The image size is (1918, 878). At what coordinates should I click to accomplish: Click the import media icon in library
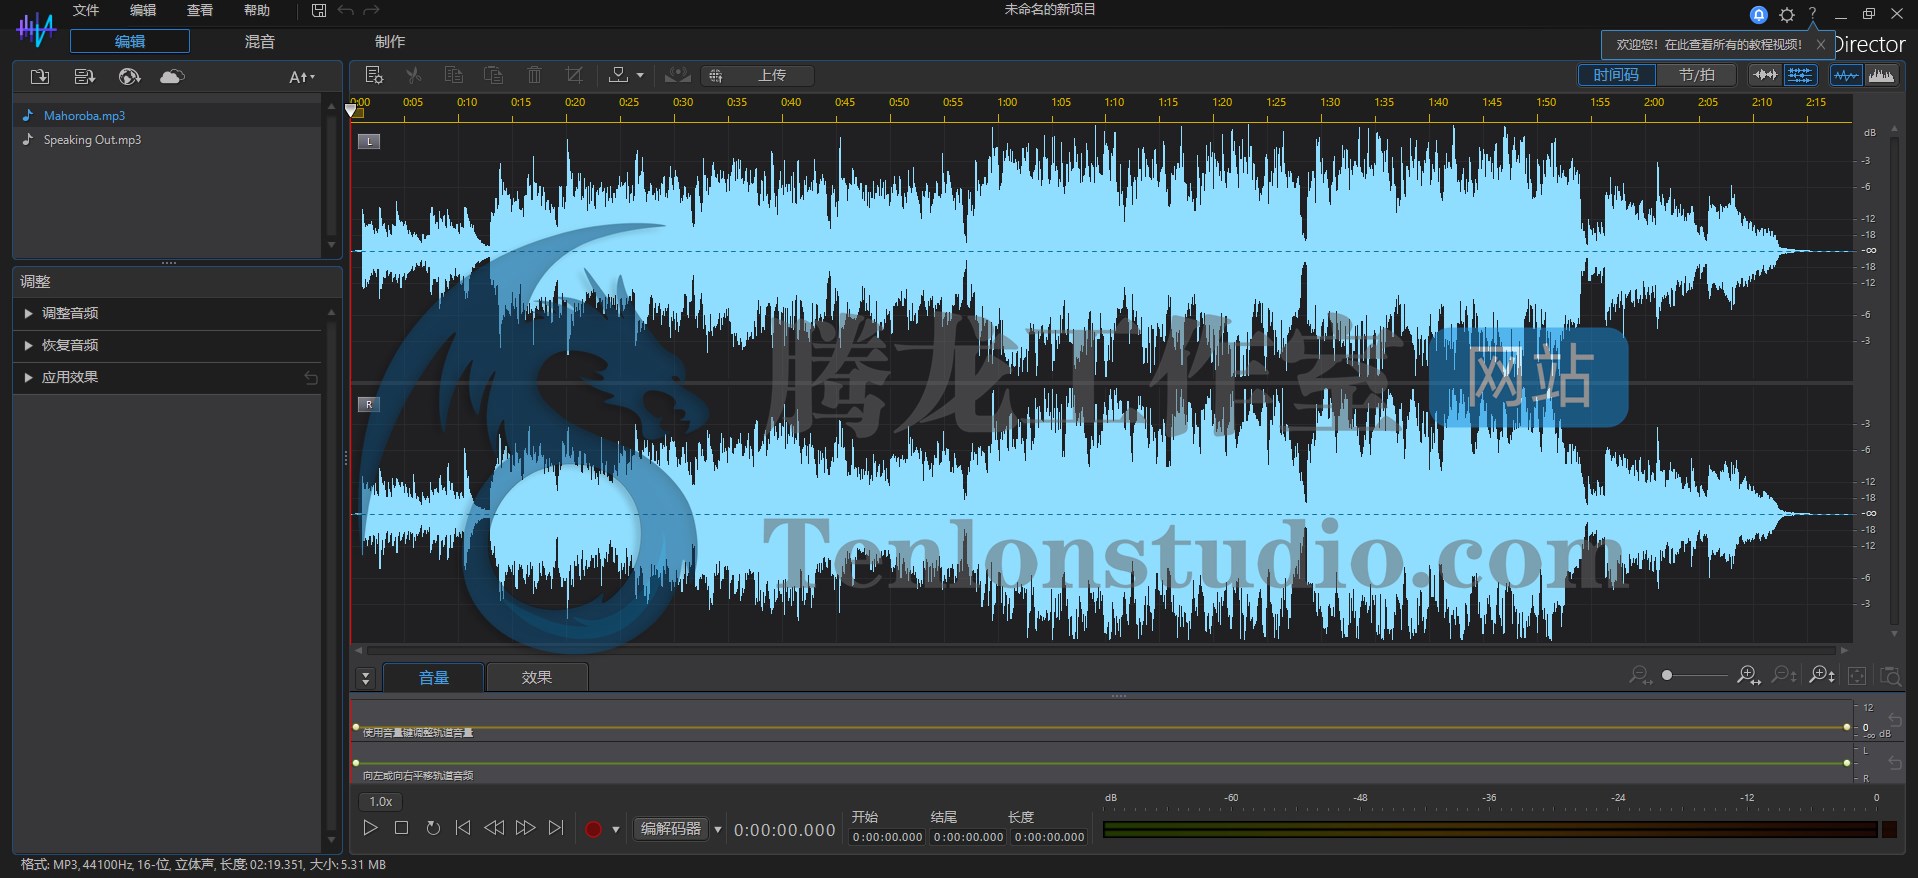click(x=40, y=77)
